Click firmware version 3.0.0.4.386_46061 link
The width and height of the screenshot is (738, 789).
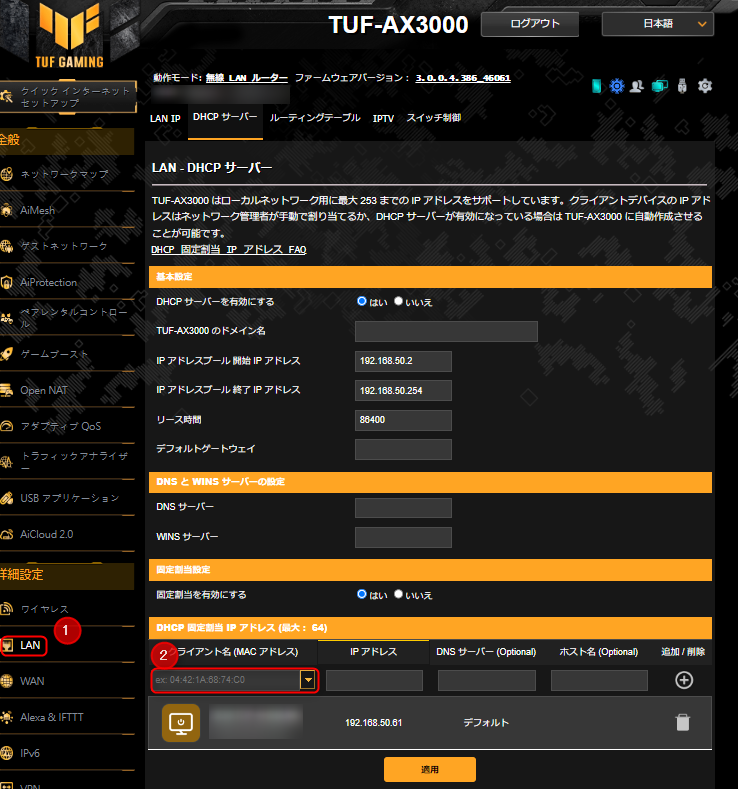click(x=463, y=78)
